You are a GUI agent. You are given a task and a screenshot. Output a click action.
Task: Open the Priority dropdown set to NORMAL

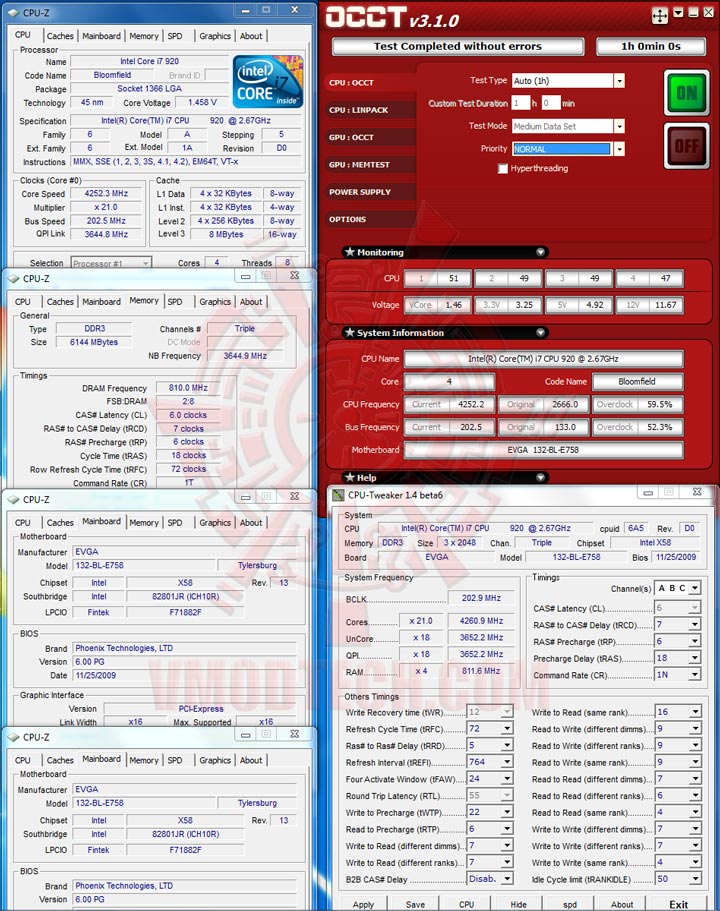coord(619,149)
